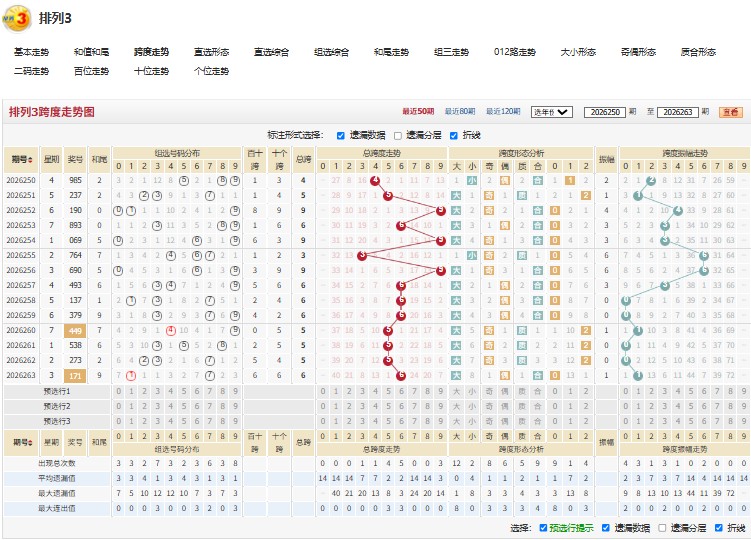Click the red ball for issue 2026250
The width and height of the screenshot is (751, 540).
tap(375, 181)
